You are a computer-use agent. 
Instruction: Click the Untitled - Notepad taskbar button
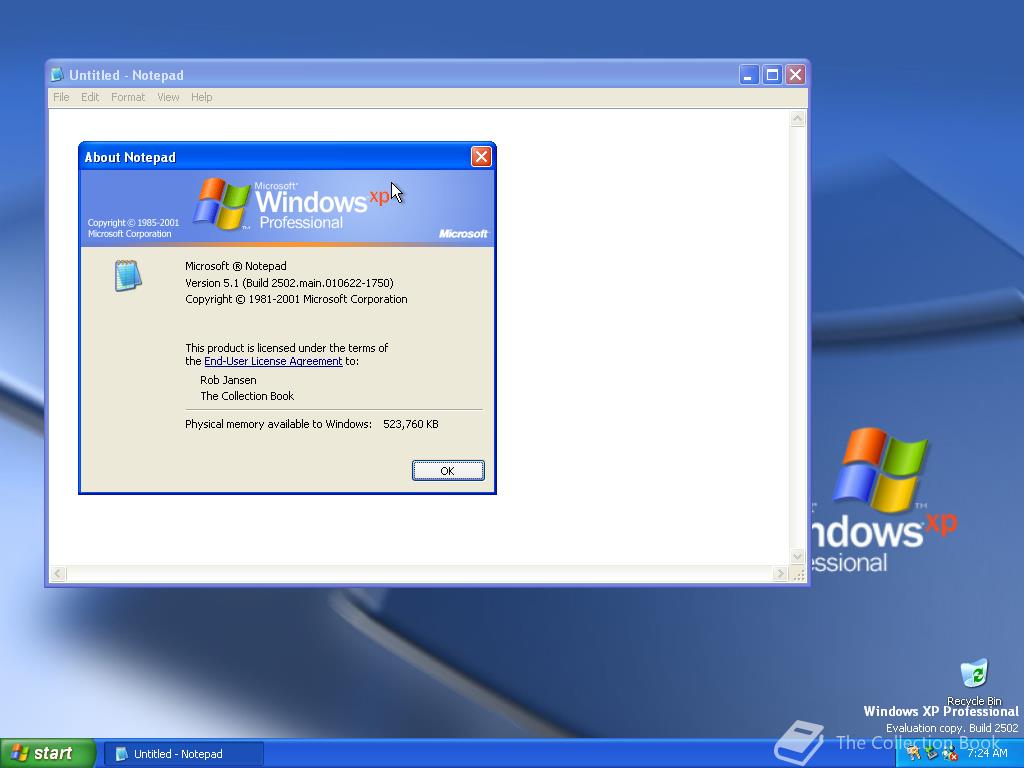184,754
